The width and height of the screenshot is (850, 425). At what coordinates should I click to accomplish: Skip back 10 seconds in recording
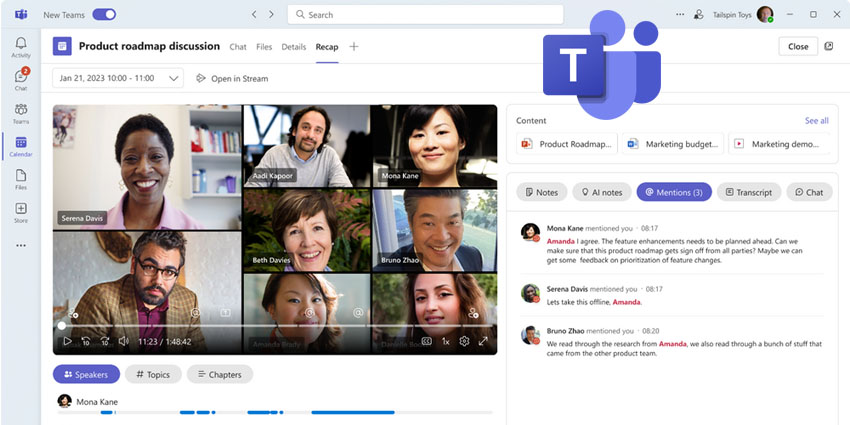coord(86,341)
